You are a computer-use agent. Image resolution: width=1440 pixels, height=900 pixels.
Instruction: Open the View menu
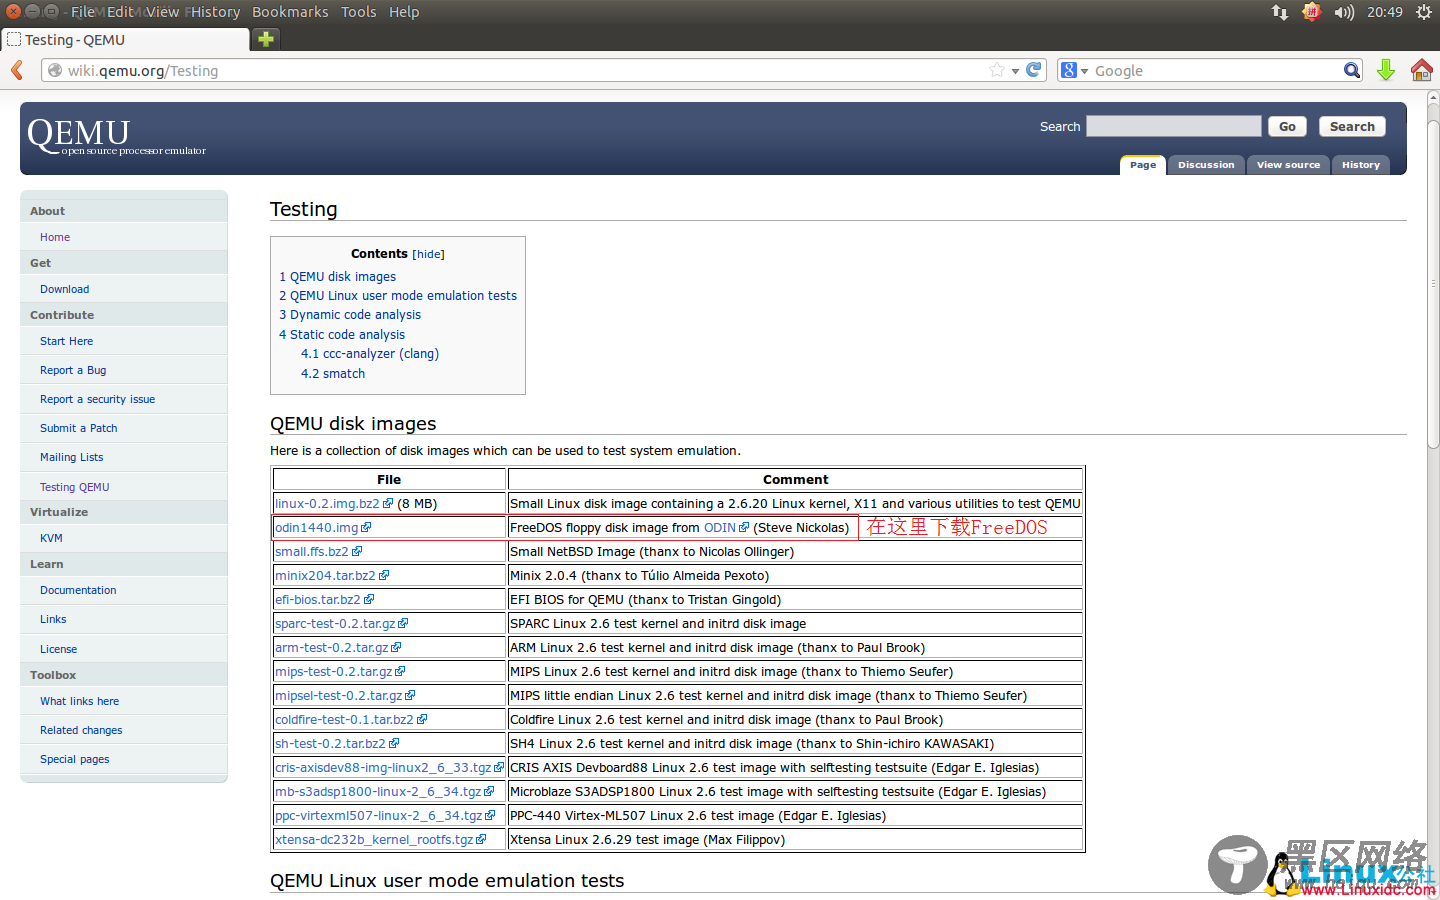[162, 12]
